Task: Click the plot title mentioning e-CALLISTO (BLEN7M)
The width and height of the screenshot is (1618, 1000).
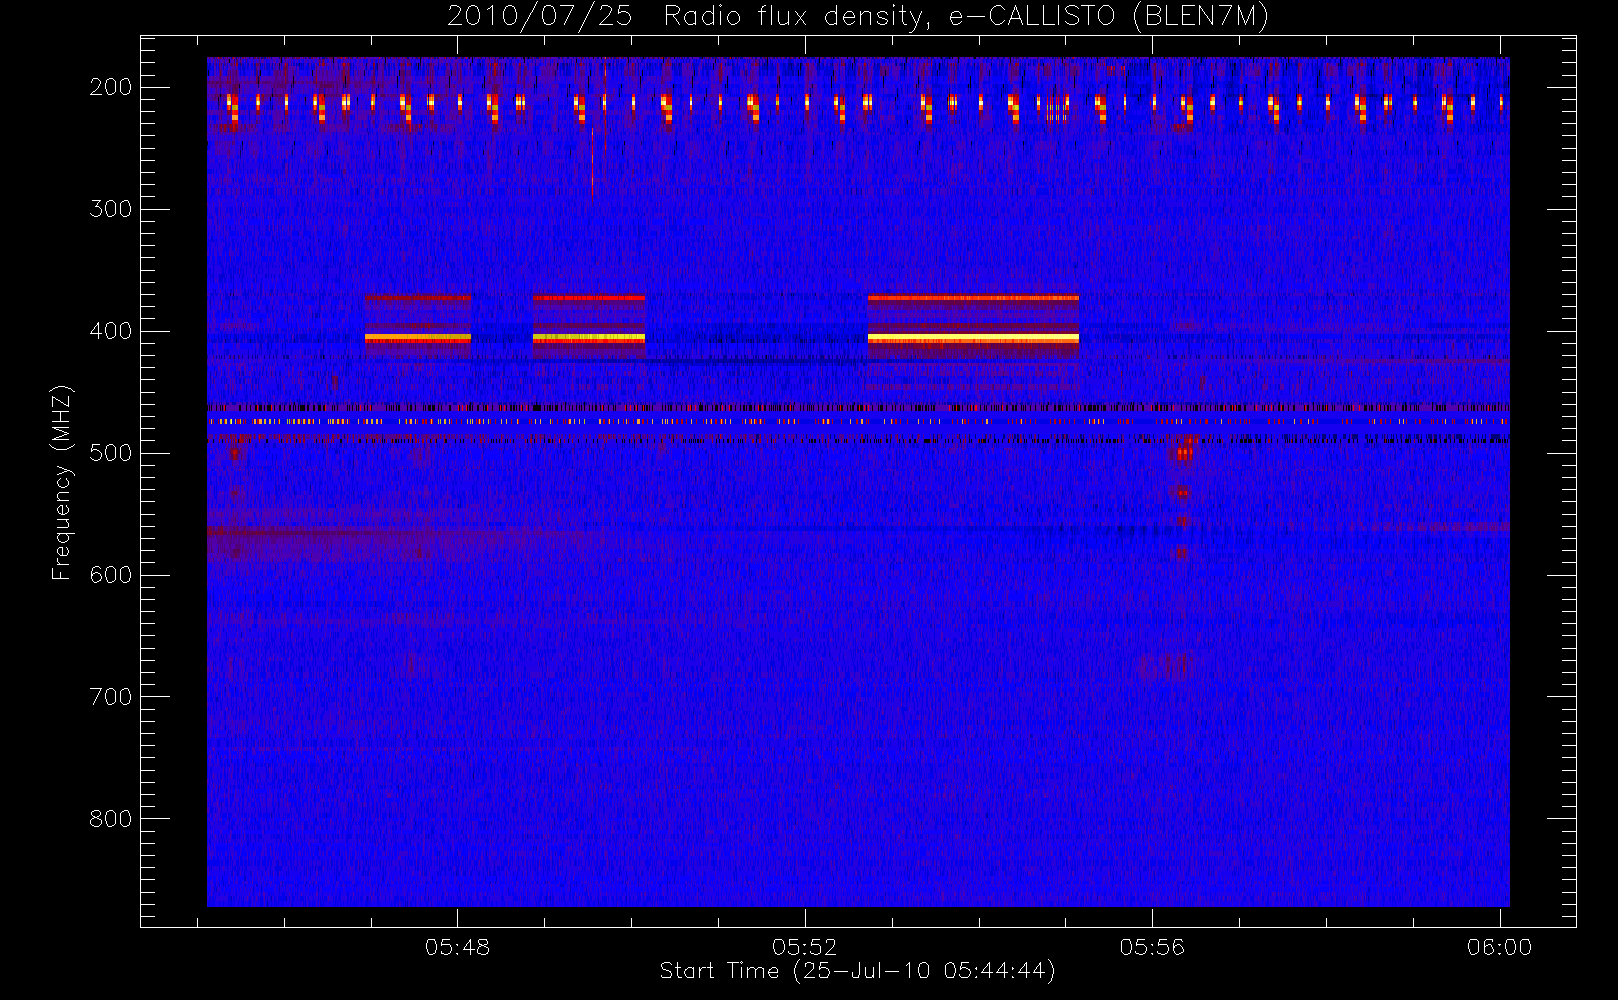Action: 858,17
